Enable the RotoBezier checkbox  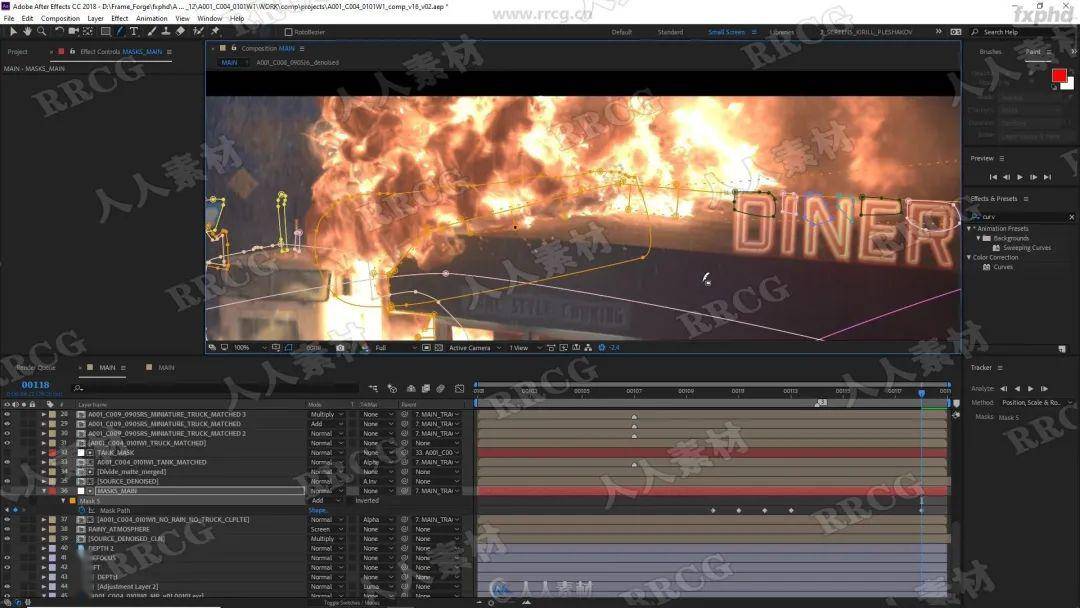click(x=287, y=32)
